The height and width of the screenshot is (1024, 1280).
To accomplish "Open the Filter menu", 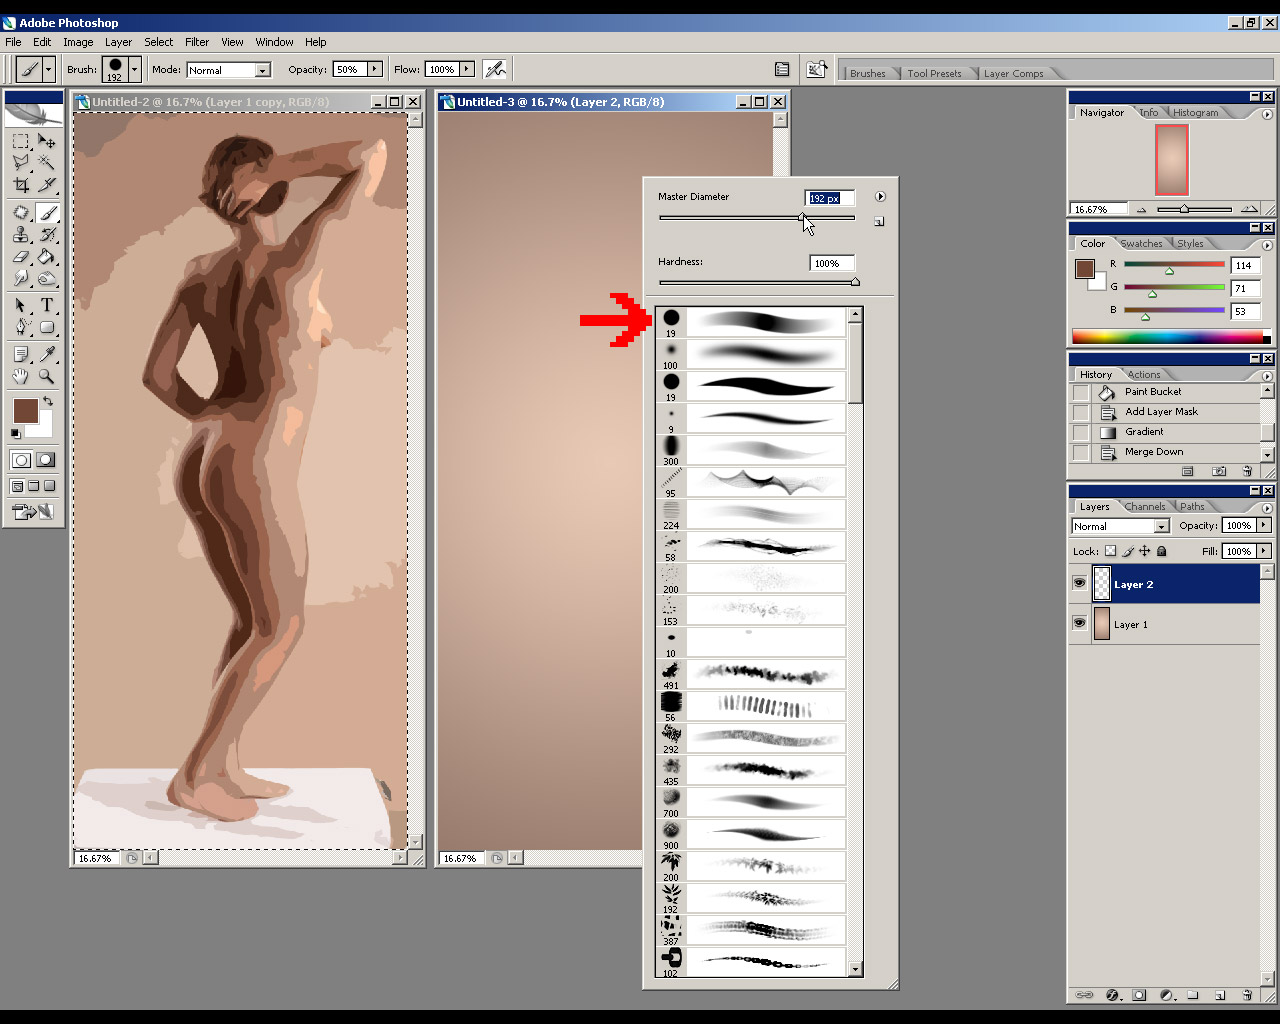I will [x=197, y=42].
